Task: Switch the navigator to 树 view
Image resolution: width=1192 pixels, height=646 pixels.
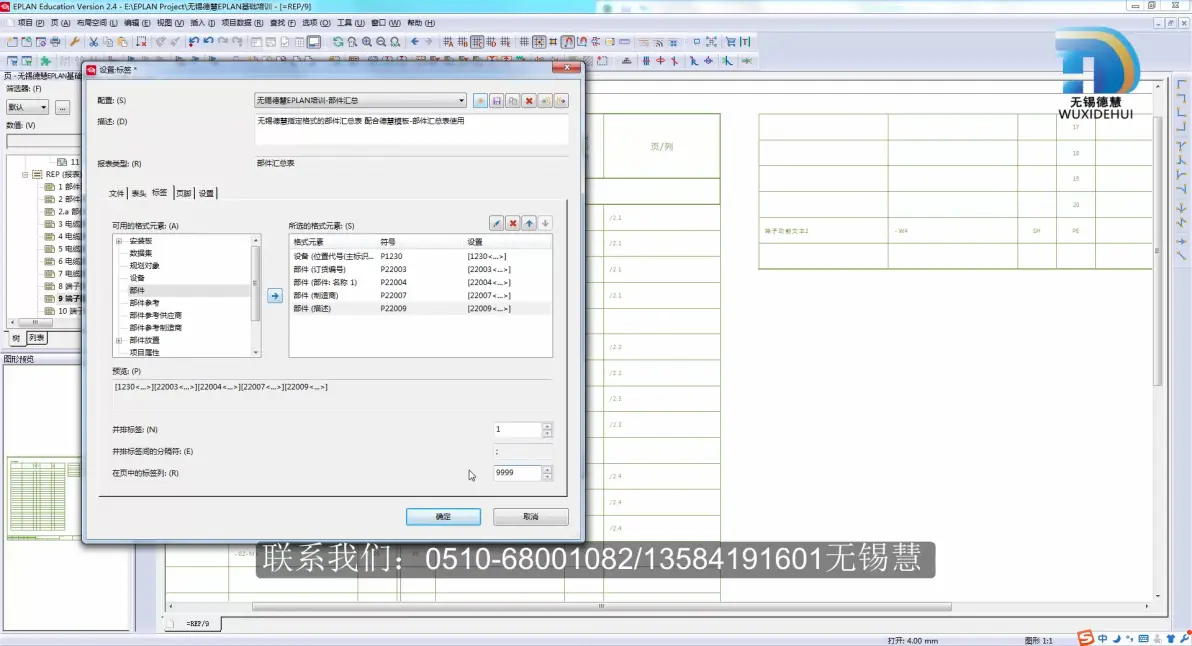Action: tap(16, 338)
